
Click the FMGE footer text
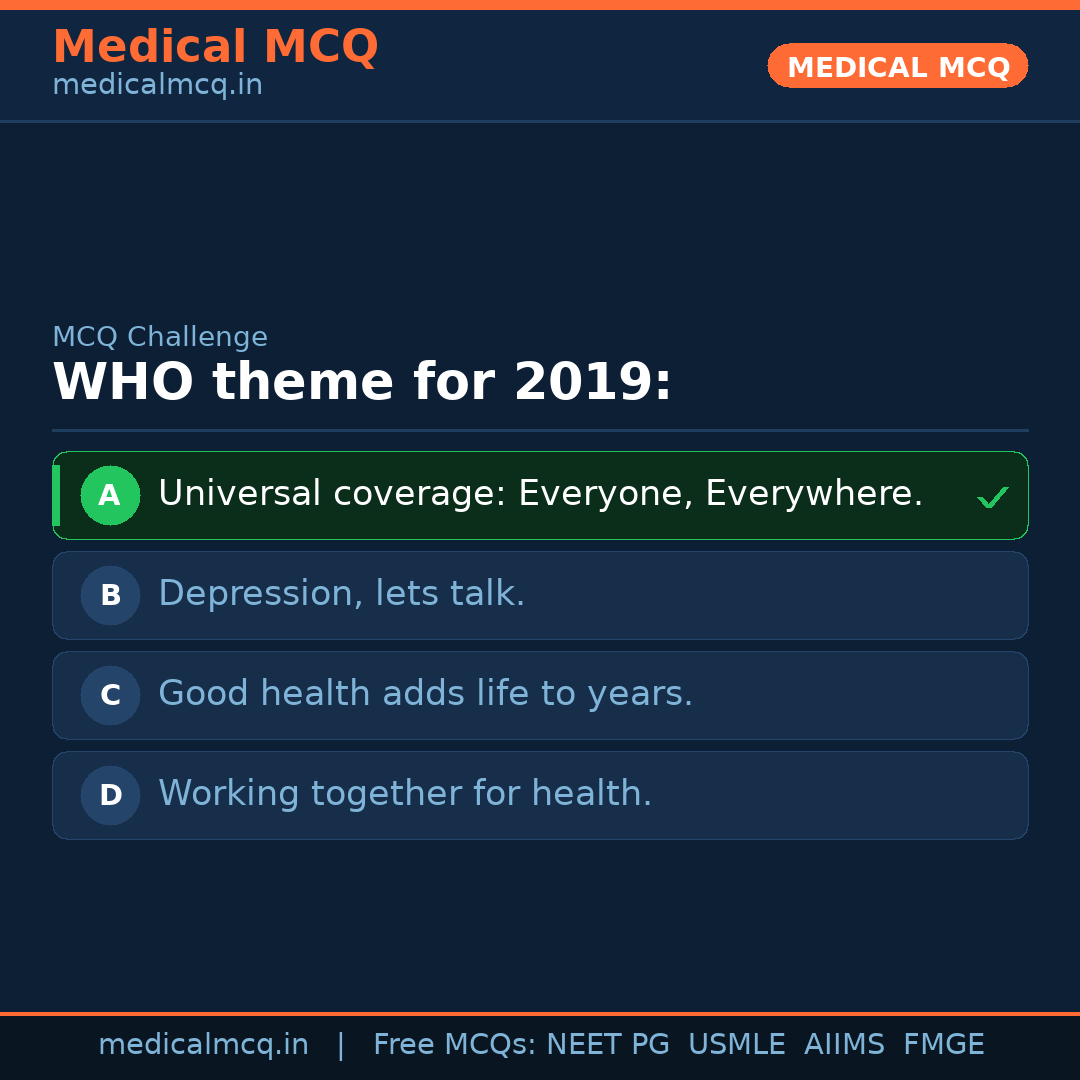(x=943, y=1045)
